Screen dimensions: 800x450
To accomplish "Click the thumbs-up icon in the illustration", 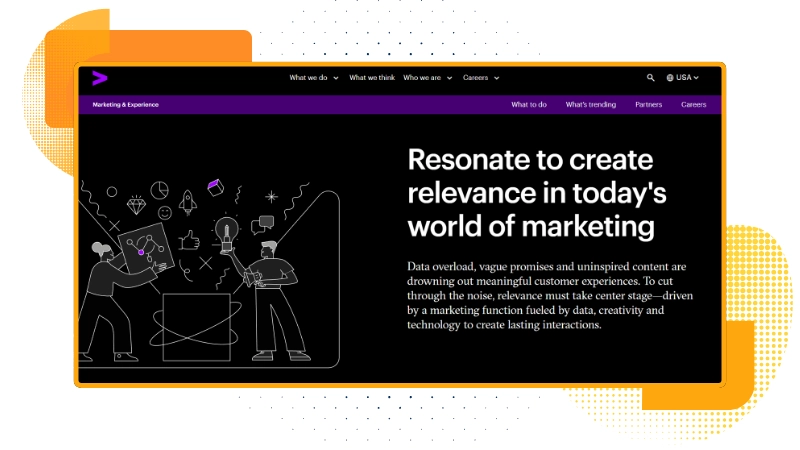I will tap(189, 240).
